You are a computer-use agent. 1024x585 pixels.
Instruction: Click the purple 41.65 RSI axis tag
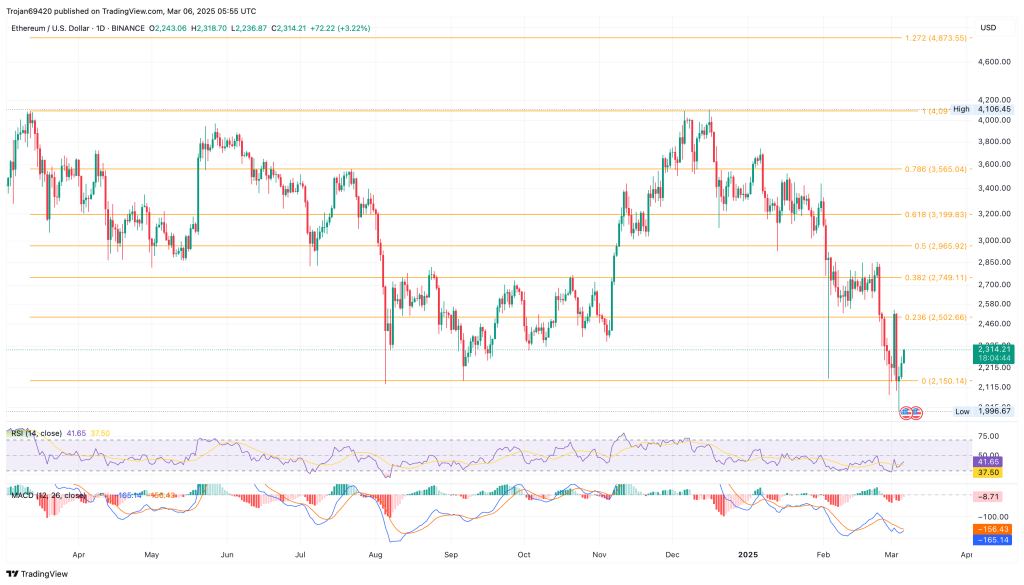click(x=989, y=462)
